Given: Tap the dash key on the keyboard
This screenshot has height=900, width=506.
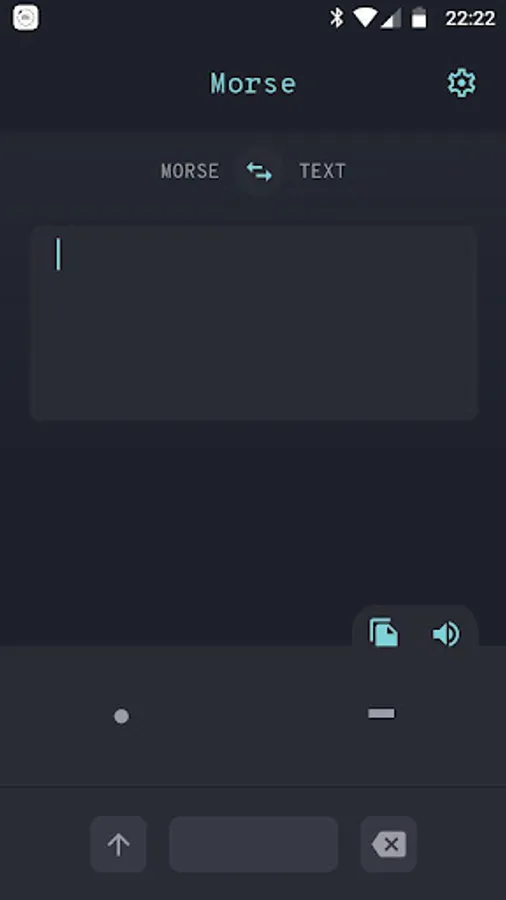Looking at the screenshot, I should pyautogui.click(x=381, y=713).
